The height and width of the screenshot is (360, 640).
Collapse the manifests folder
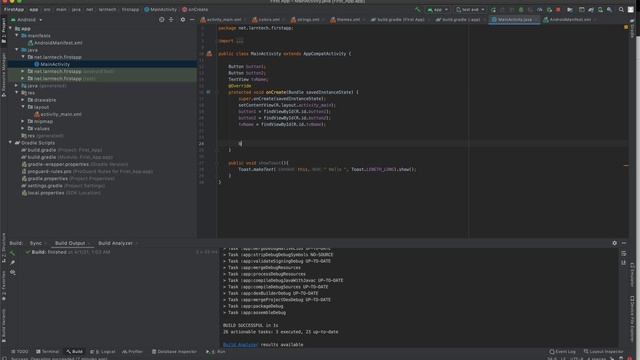point(17,36)
